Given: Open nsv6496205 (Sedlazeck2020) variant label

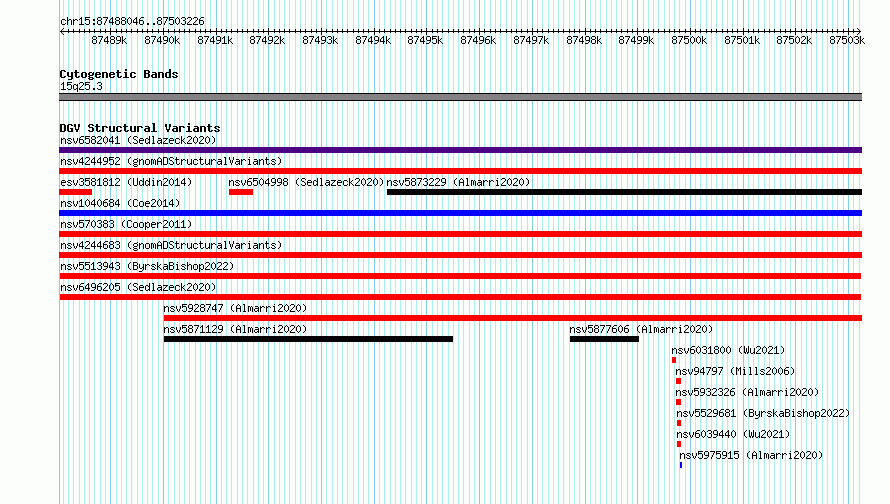Looking at the screenshot, I should (138, 287).
